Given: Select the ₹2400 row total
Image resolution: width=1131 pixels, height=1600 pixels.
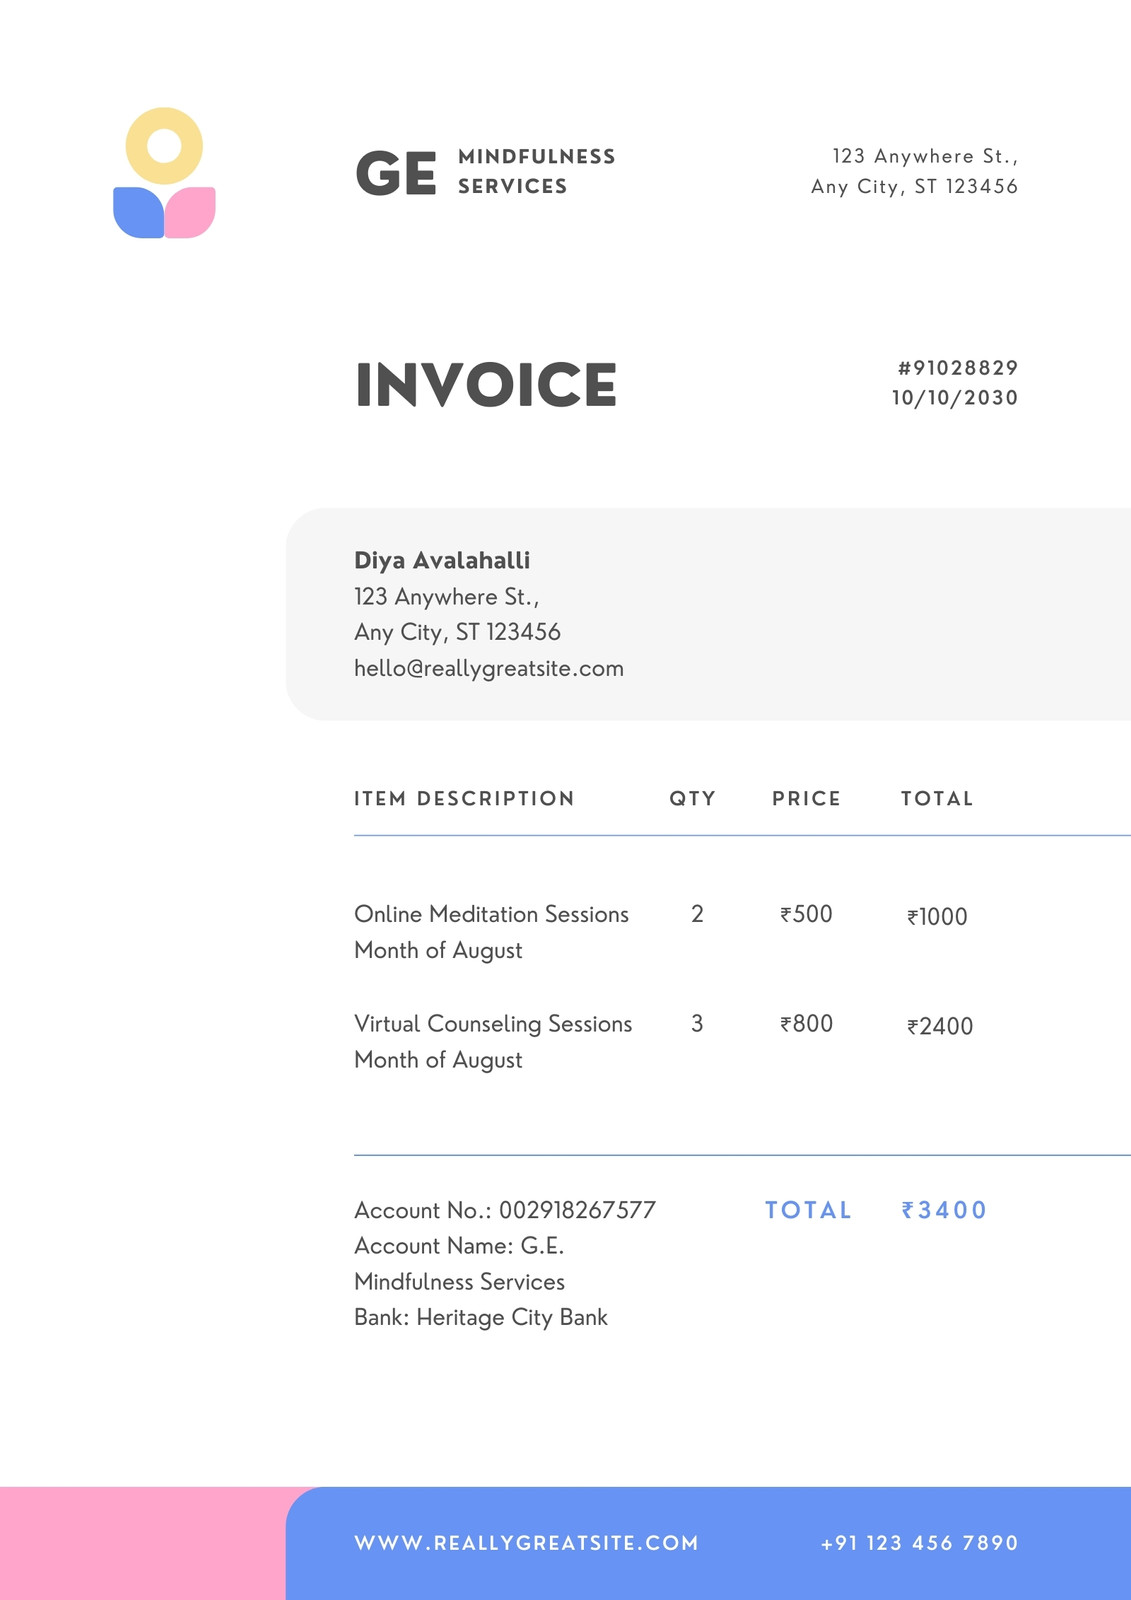Looking at the screenshot, I should click(940, 1026).
